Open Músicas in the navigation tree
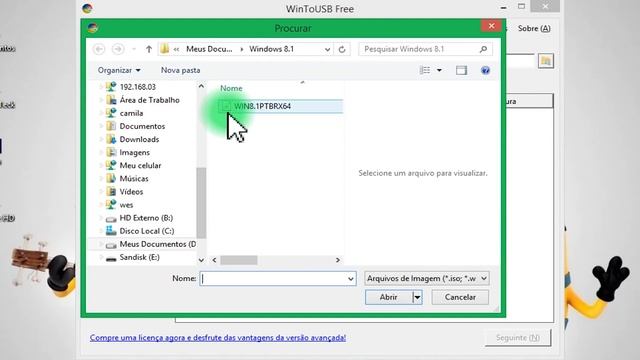640x360 pixels. [x=133, y=178]
